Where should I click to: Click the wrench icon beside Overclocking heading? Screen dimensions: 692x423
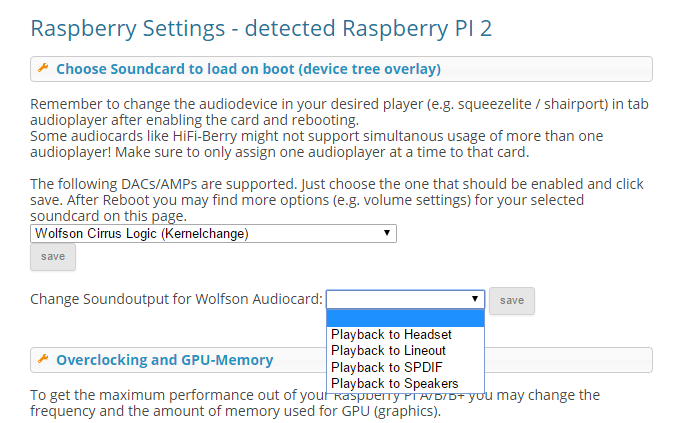click(x=43, y=359)
